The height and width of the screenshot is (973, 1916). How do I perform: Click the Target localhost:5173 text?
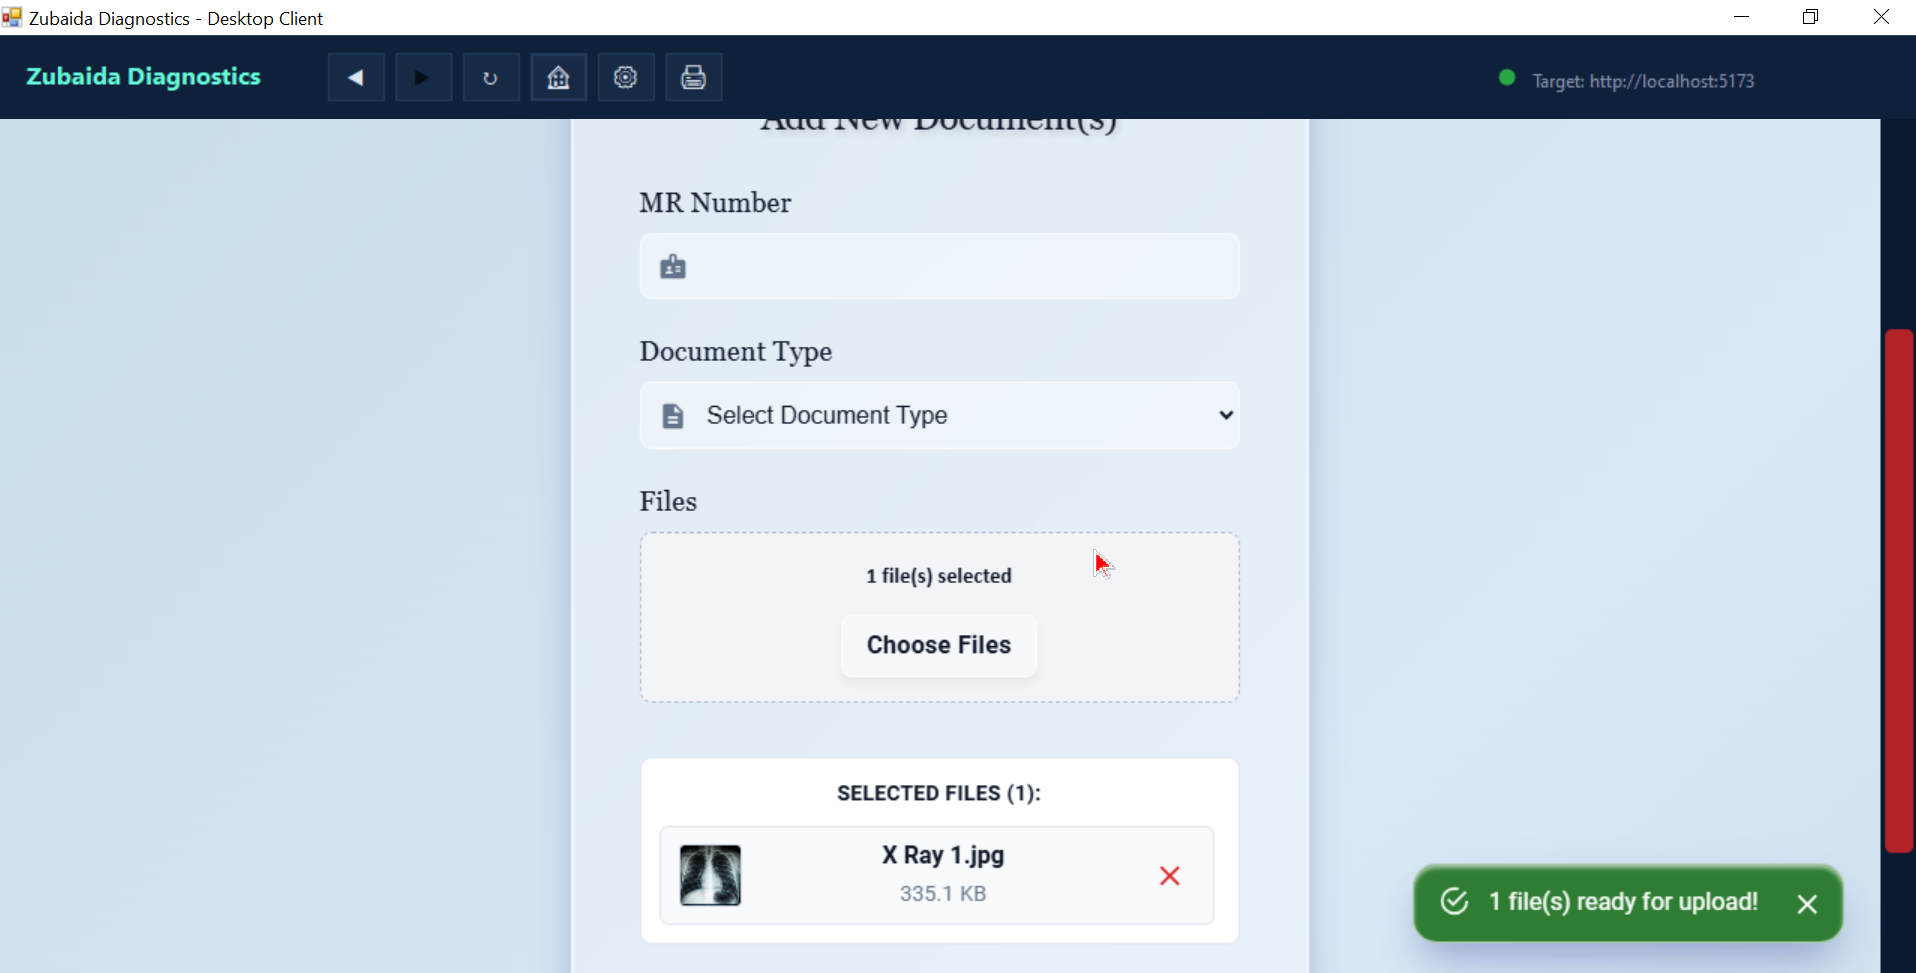pos(1643,81)
